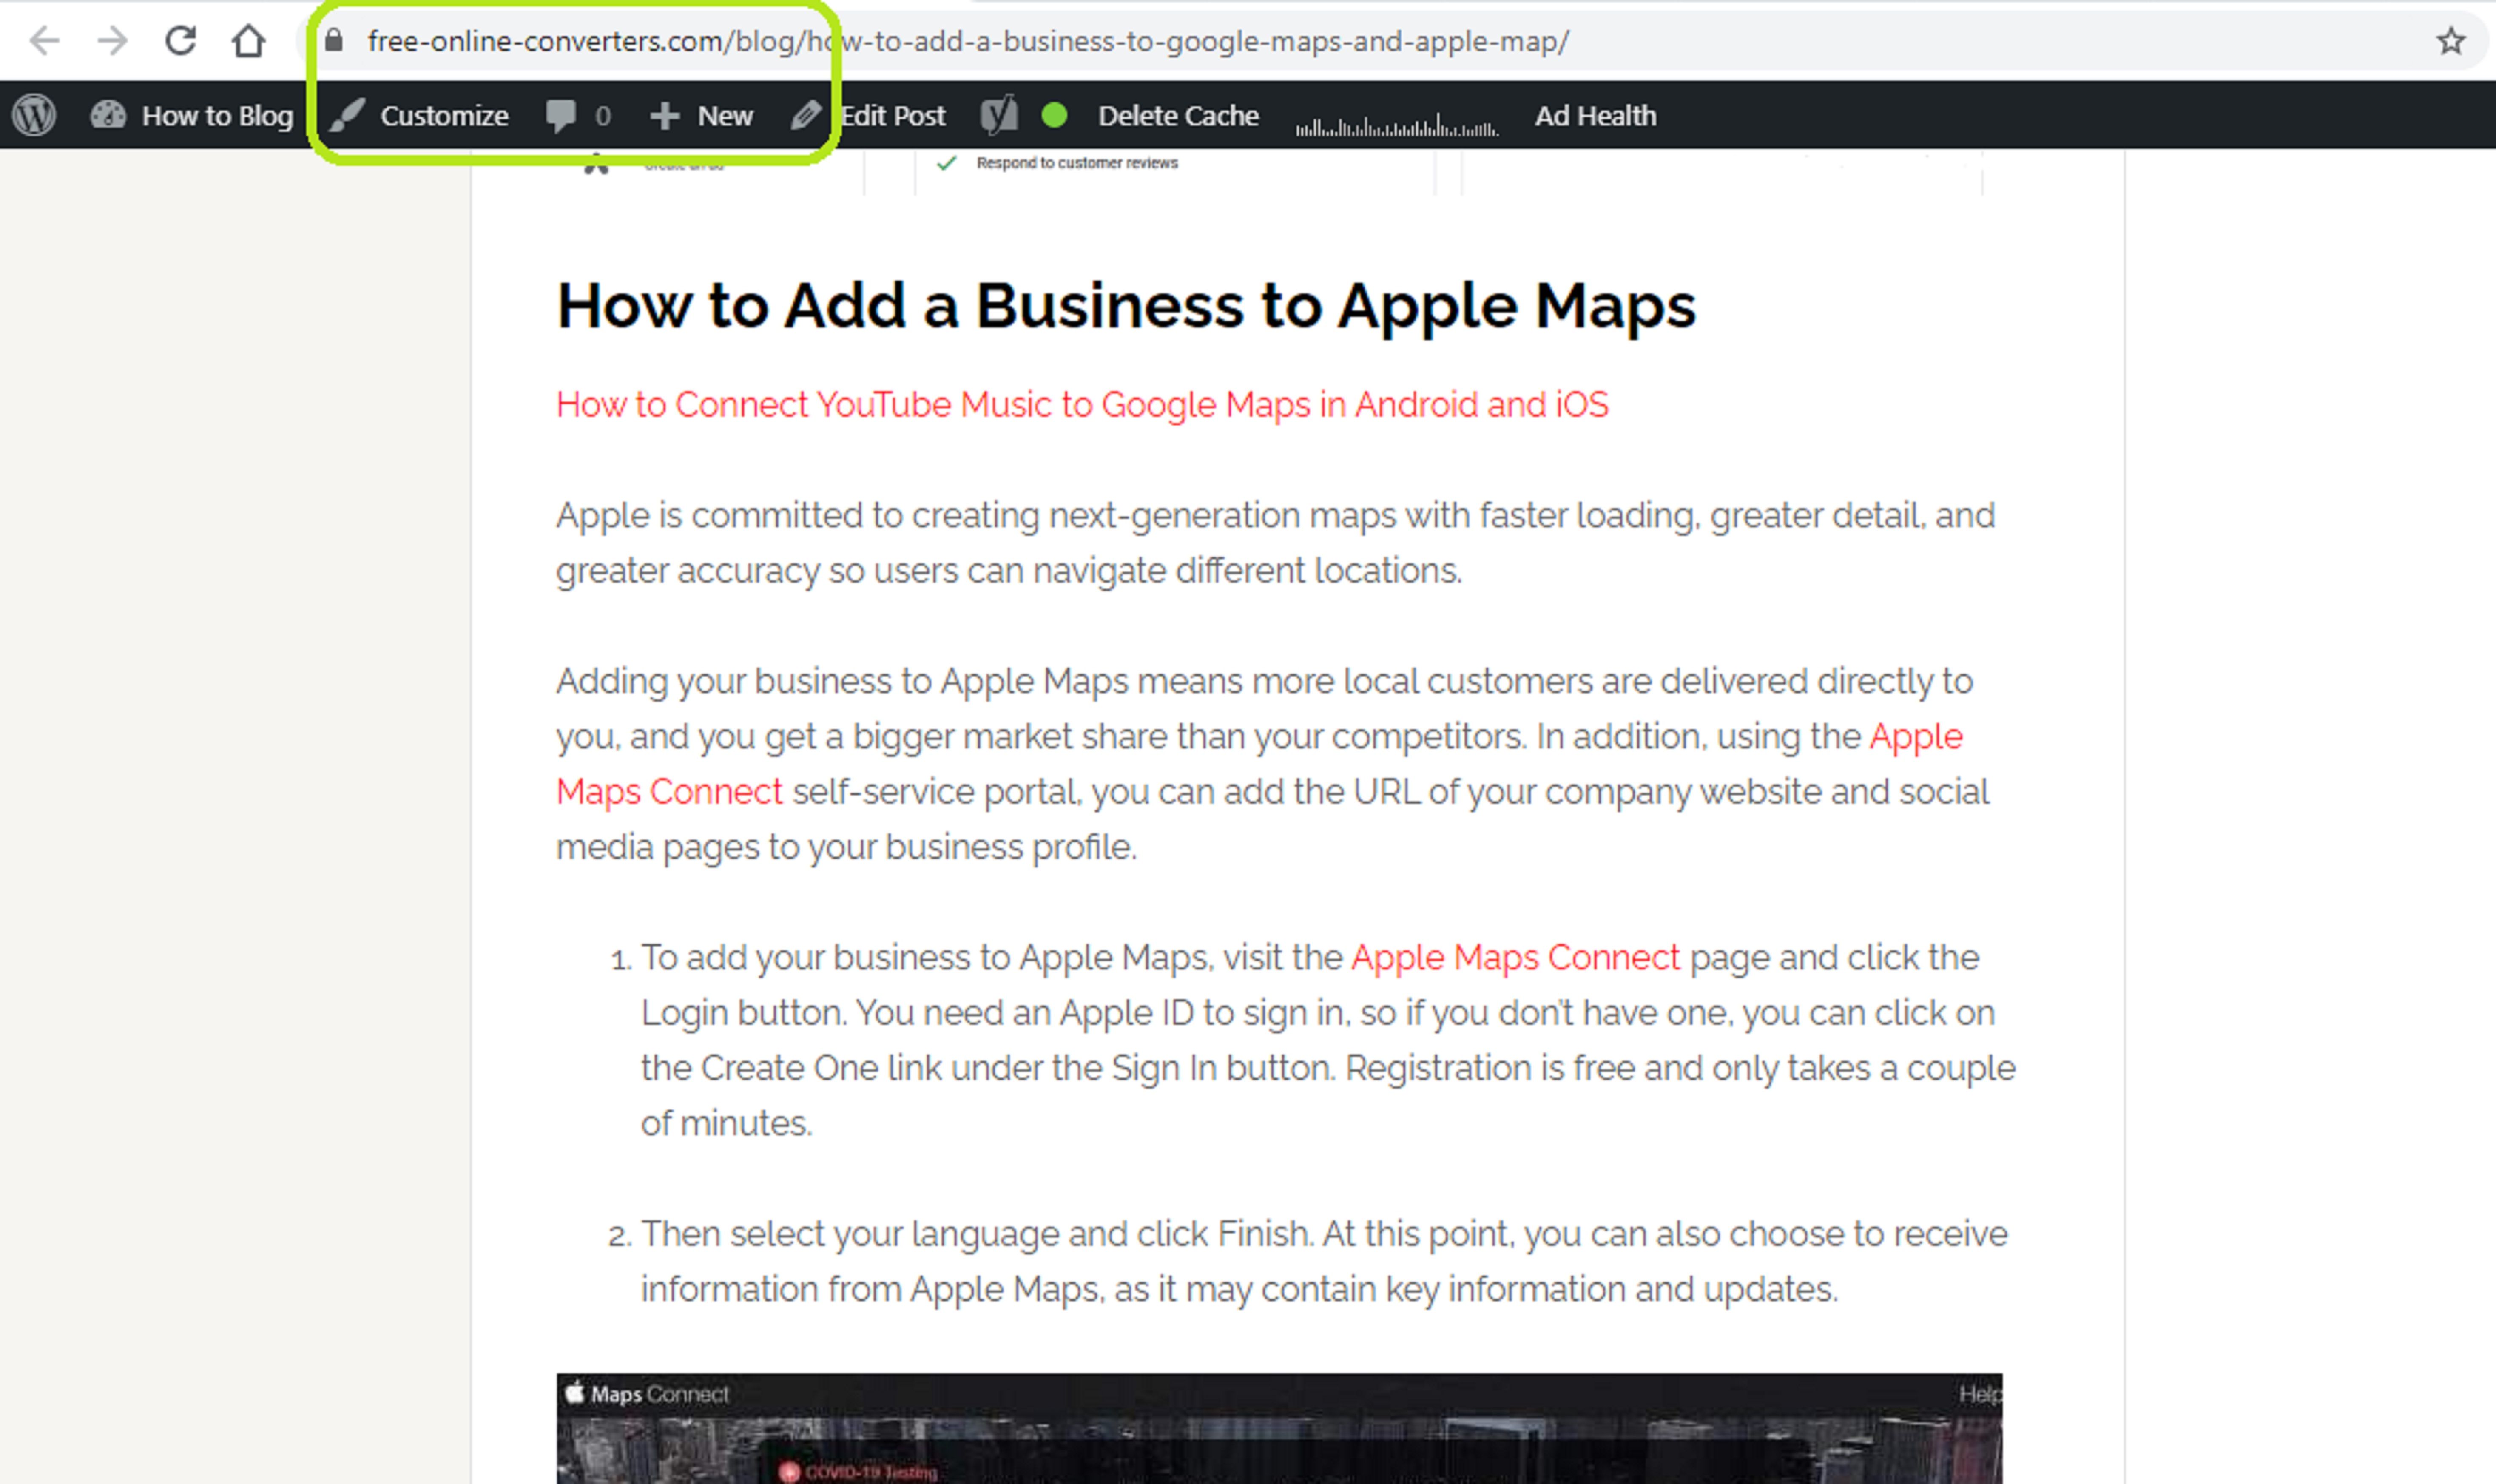
Task: Open the browser home page icon
Action: coord(249,41)
